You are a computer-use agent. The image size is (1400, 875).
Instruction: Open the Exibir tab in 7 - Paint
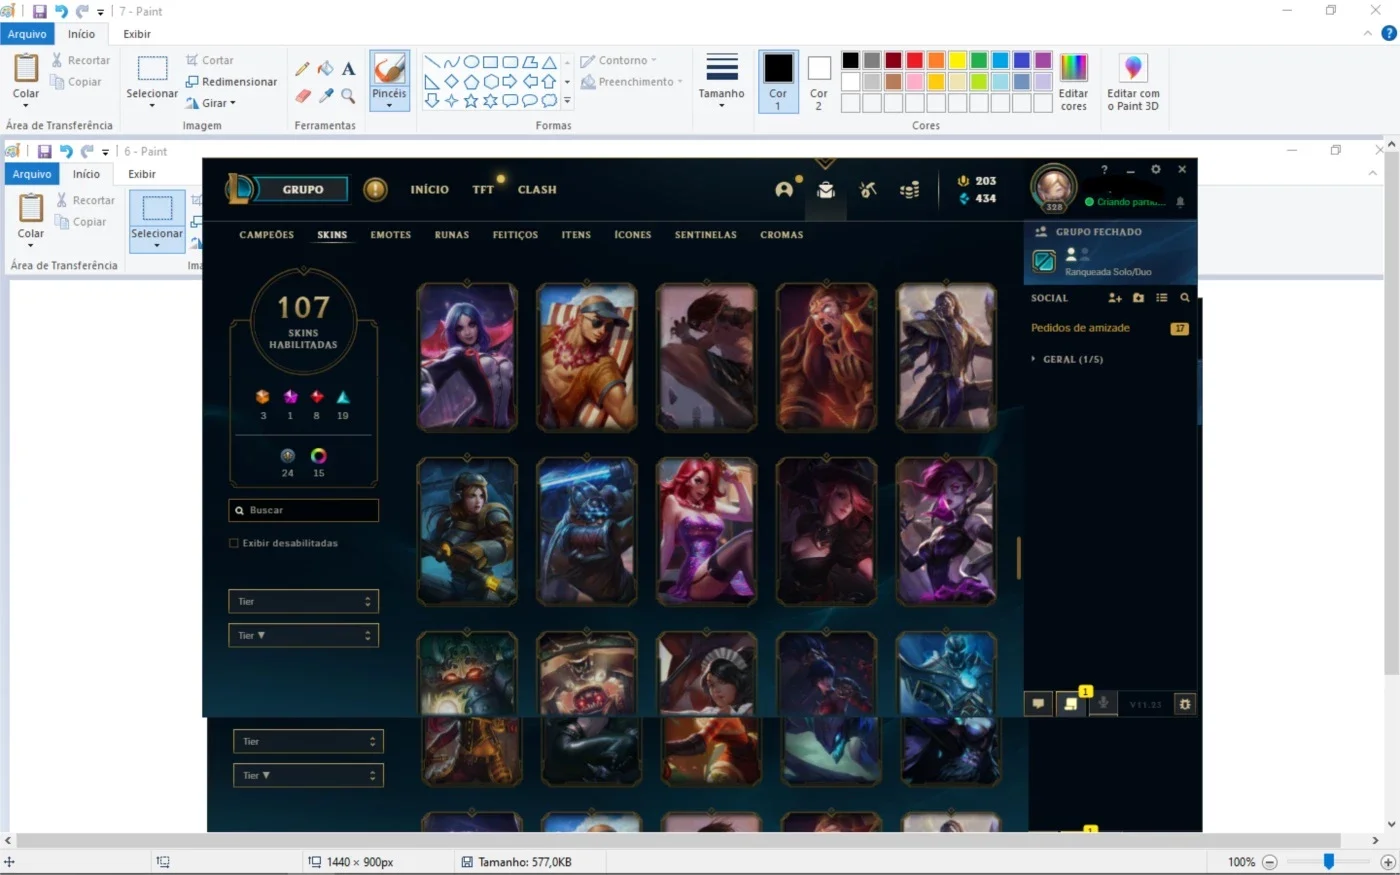tap(137, 34)
